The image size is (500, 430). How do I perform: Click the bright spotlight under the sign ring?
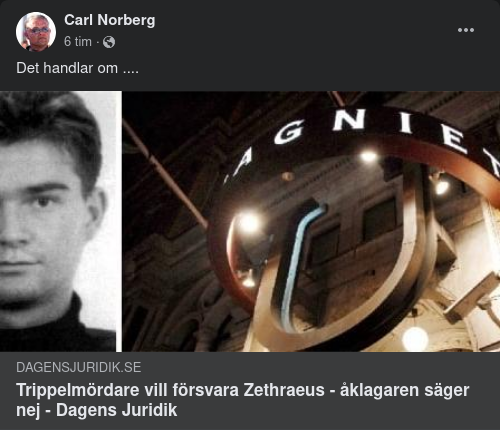[x=249, y=223]
